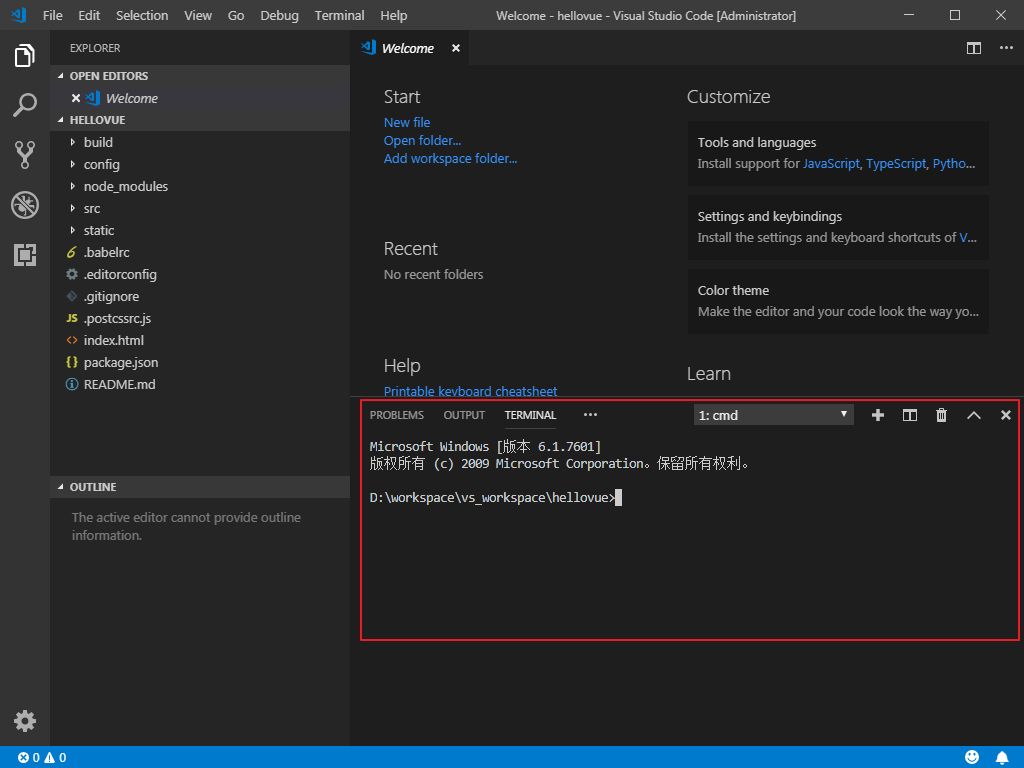
Task: Maximize the terminal panel size
Action: (x=974, y=415)
